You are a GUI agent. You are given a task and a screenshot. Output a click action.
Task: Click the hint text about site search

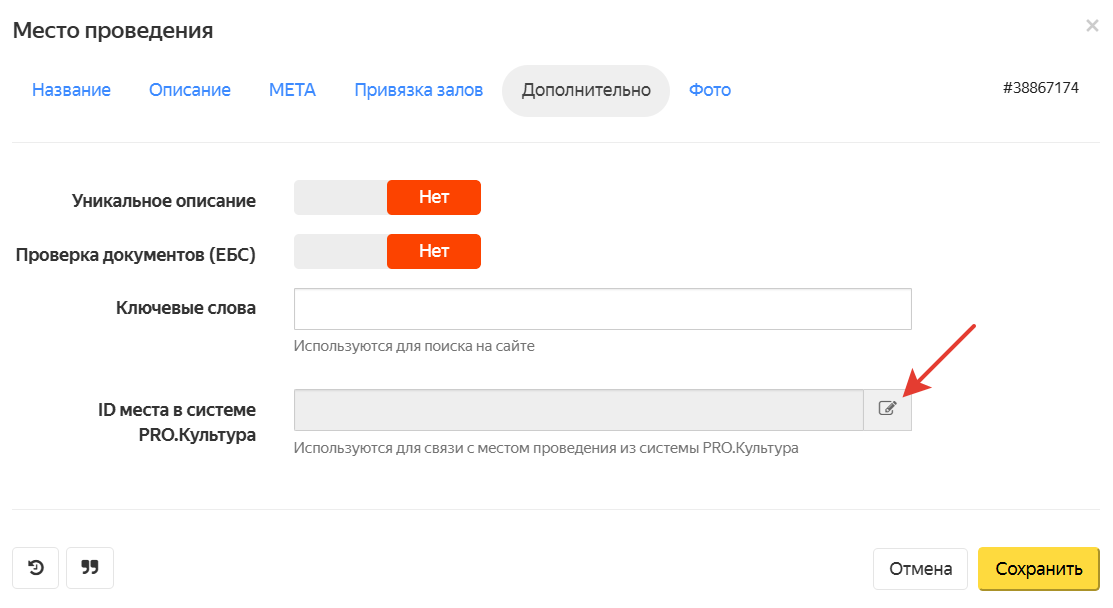pos(414,346)
